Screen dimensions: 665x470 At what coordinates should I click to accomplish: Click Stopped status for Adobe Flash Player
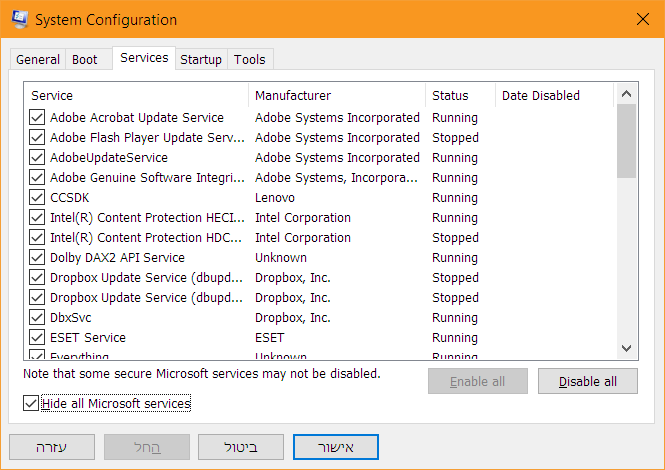455,137
